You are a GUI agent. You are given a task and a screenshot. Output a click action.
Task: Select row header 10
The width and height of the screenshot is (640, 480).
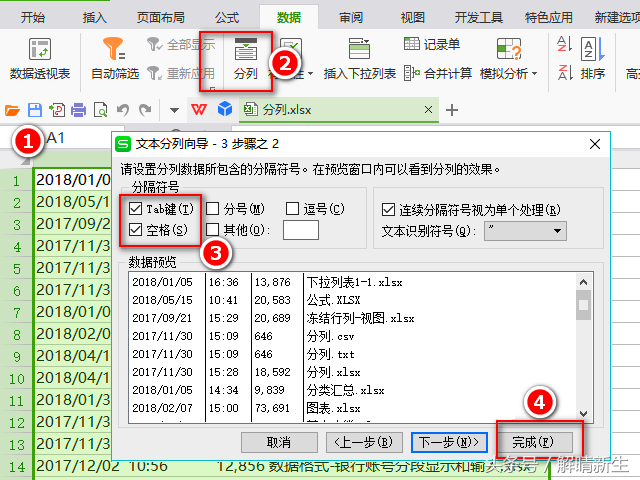(x=17, y=379)
